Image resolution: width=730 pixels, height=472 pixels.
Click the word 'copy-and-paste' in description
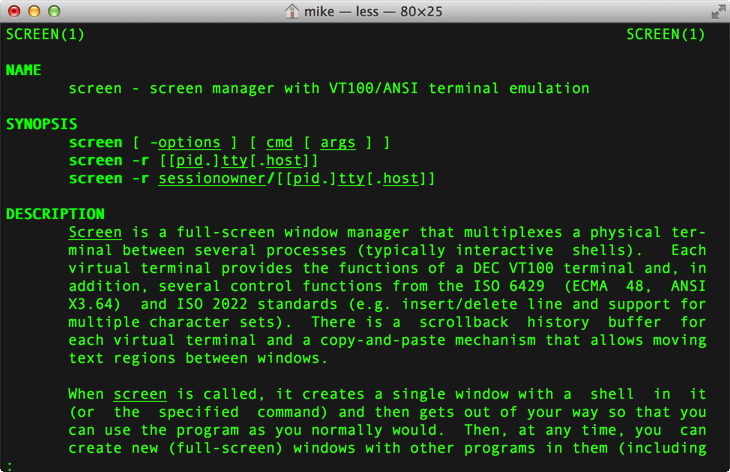[383, 340]
